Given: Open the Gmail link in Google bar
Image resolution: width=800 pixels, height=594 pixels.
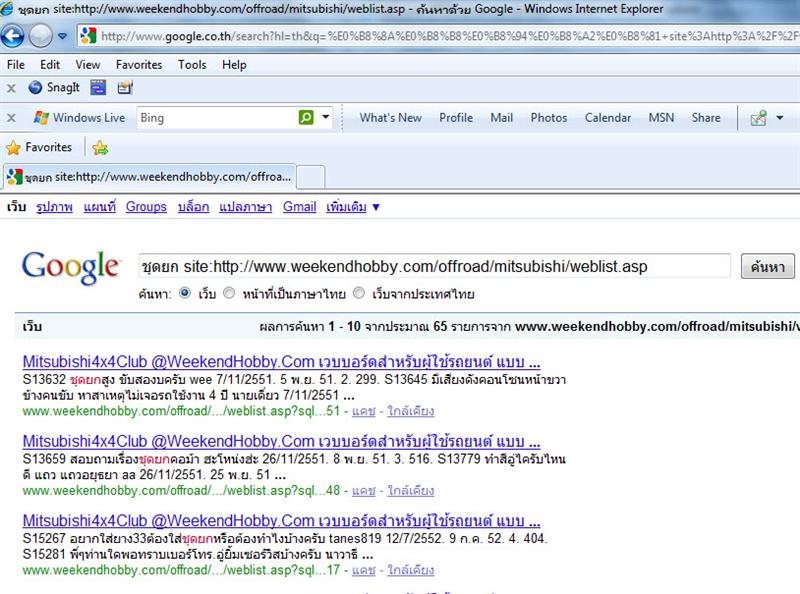Looking at the screenshot, I should [x=299, y=207].
